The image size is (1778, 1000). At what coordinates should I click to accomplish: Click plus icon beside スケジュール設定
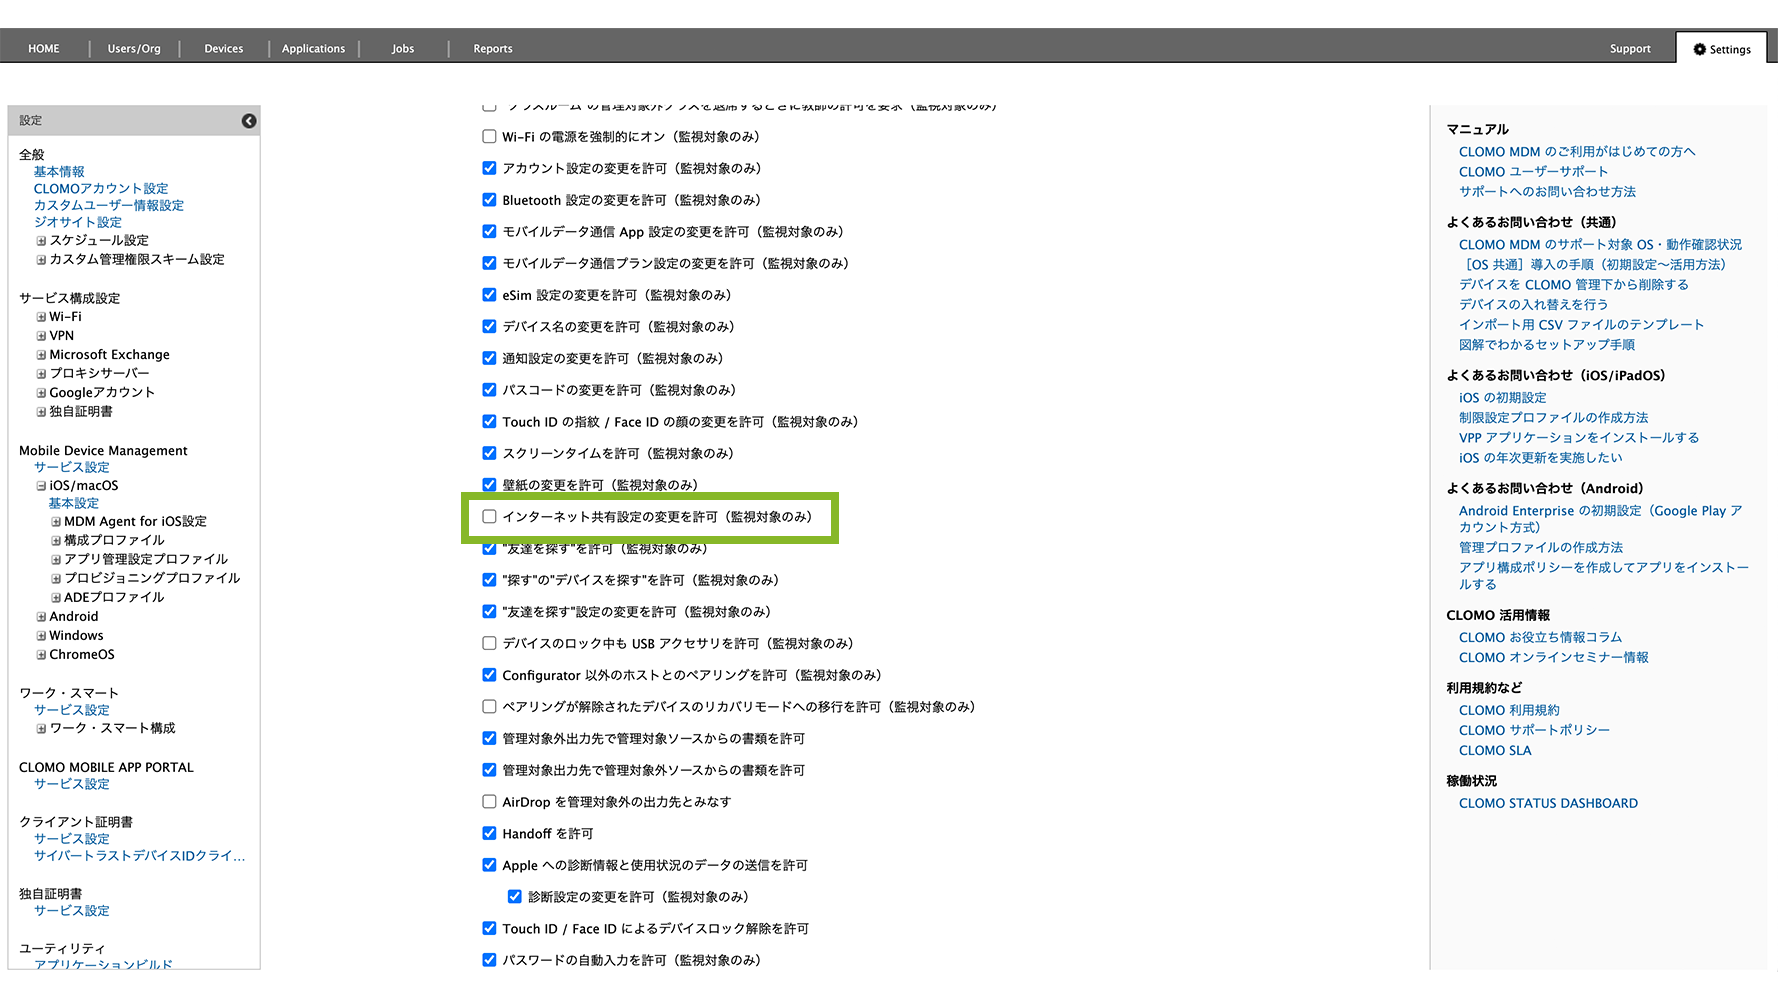pyautogui.click(x=41, y=241)
